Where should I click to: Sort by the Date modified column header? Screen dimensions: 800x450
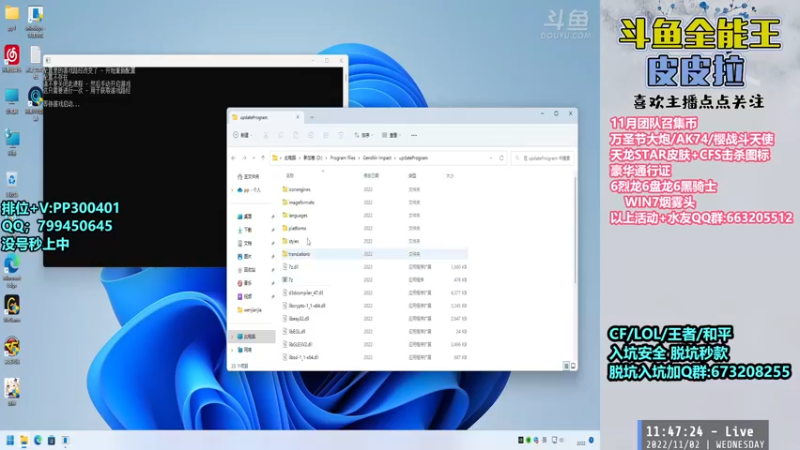coord(371,176)
